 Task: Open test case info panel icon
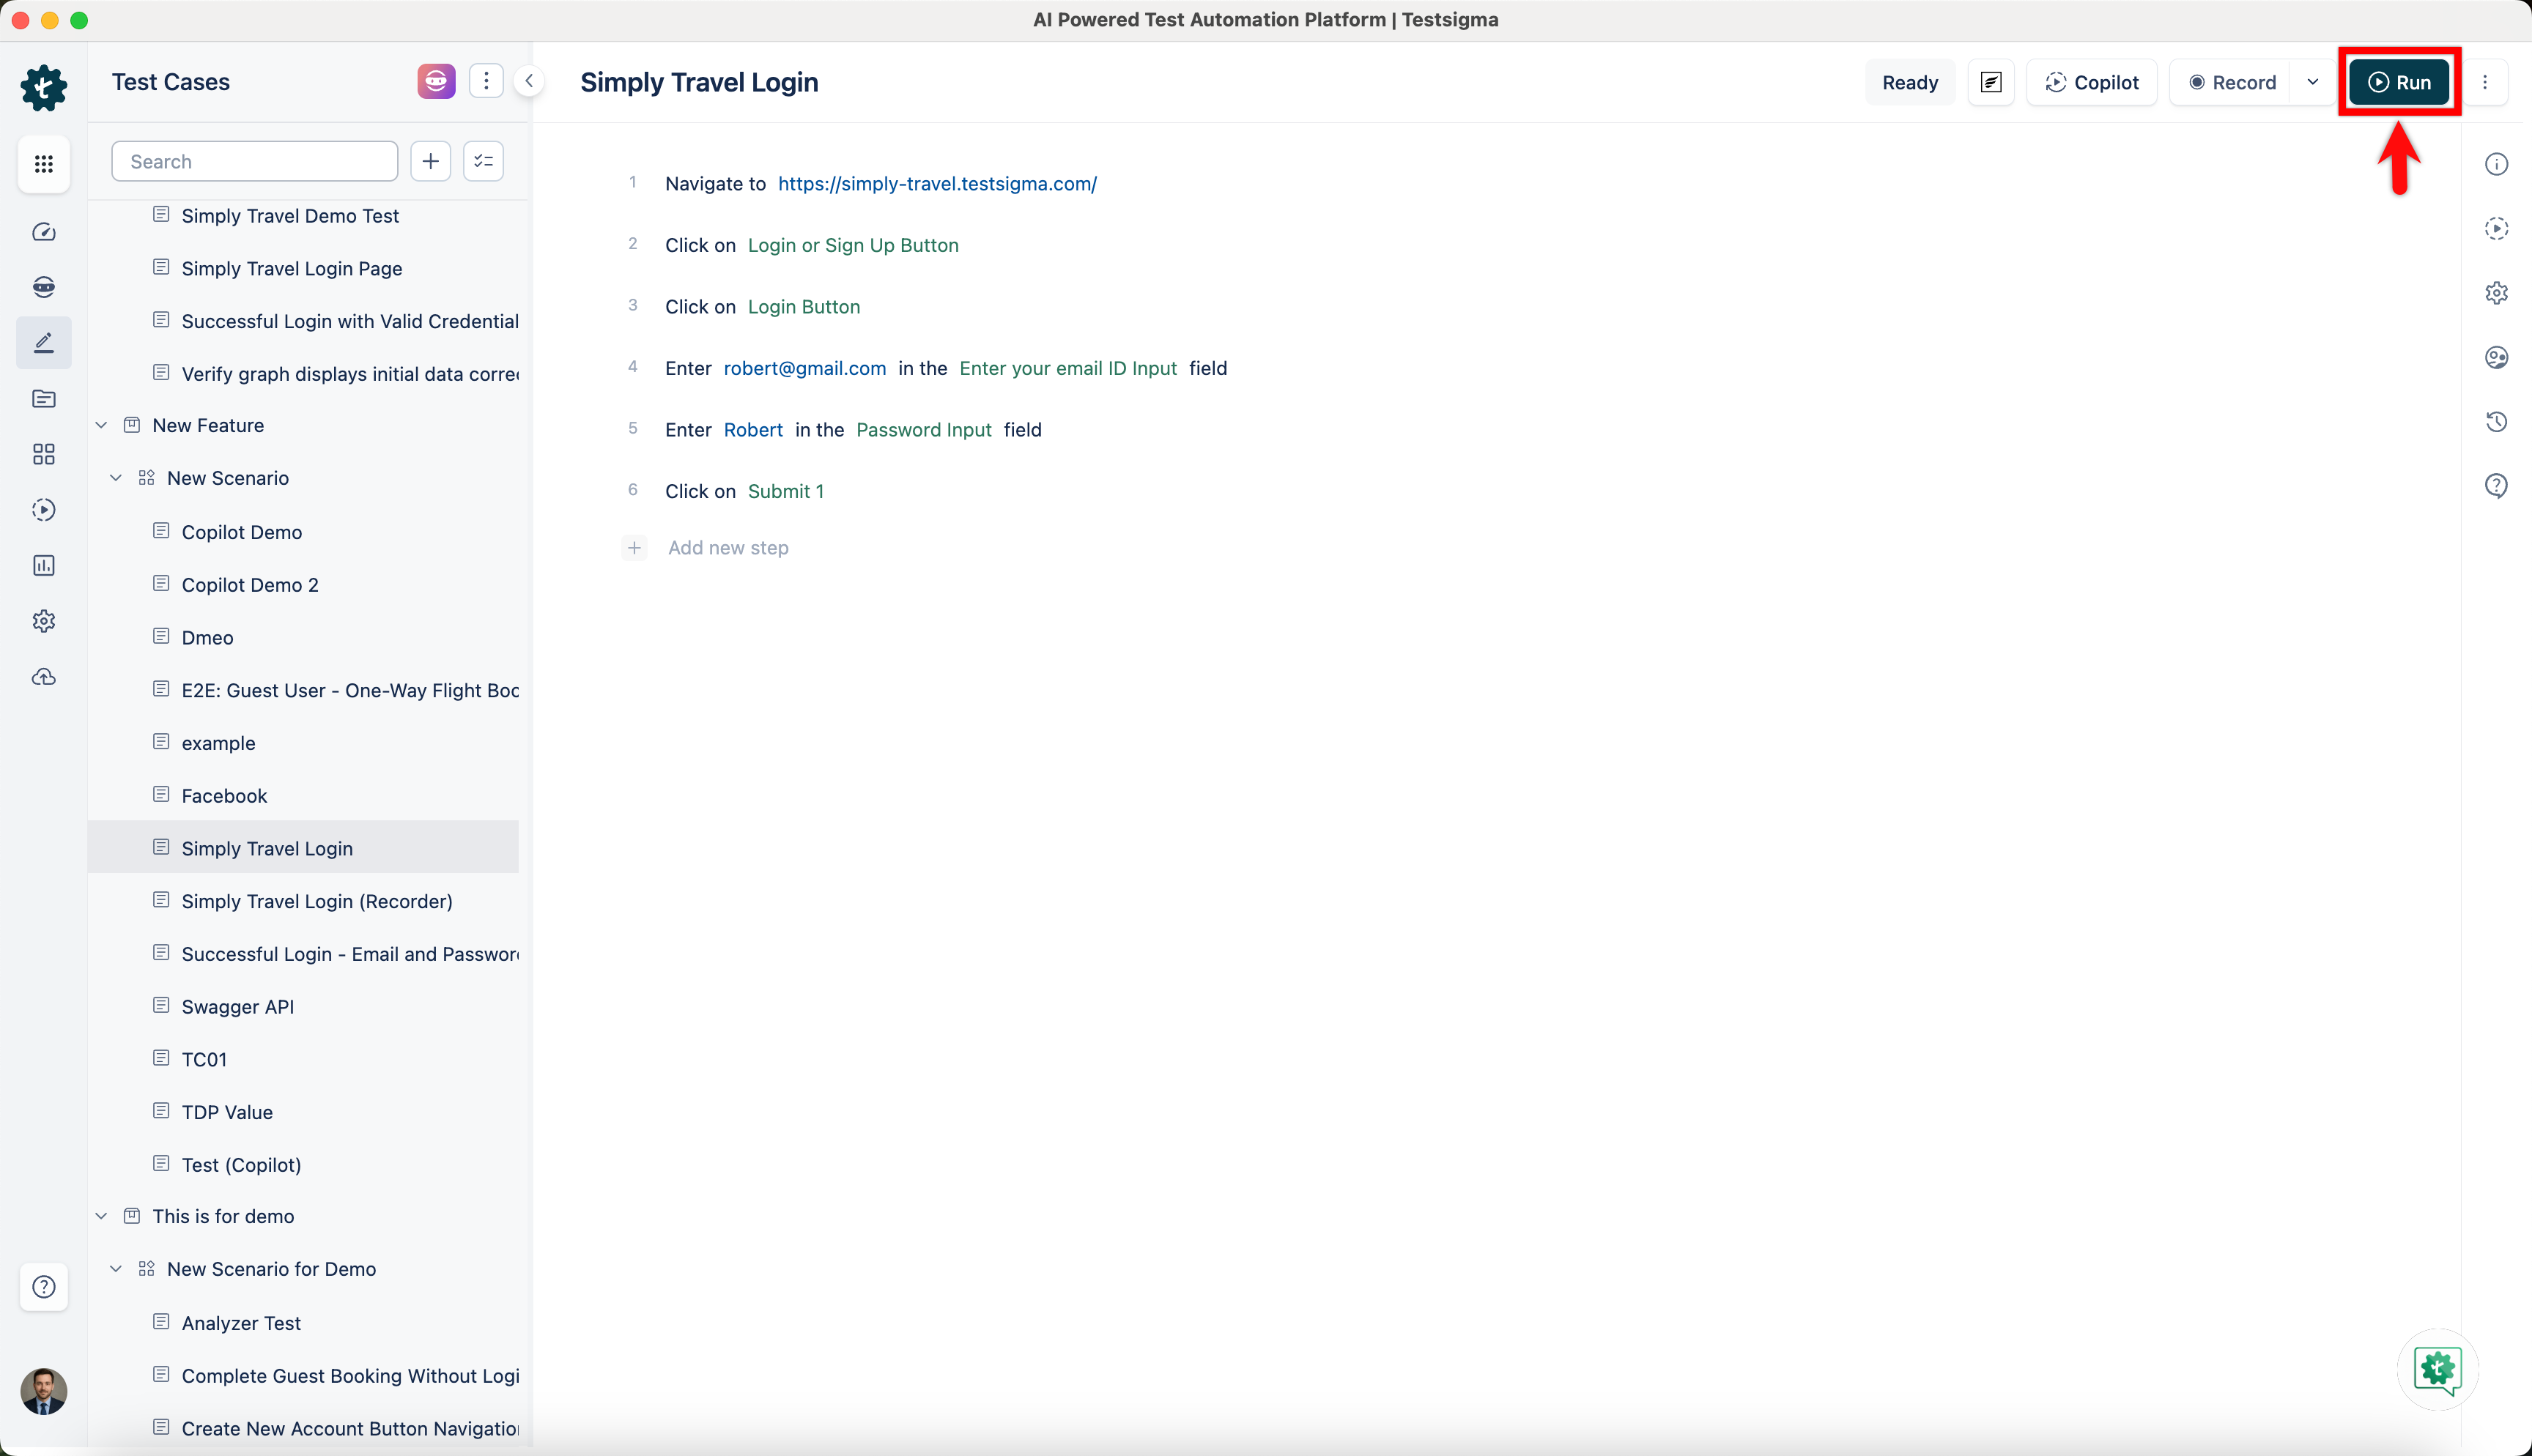click(2497, 163)
